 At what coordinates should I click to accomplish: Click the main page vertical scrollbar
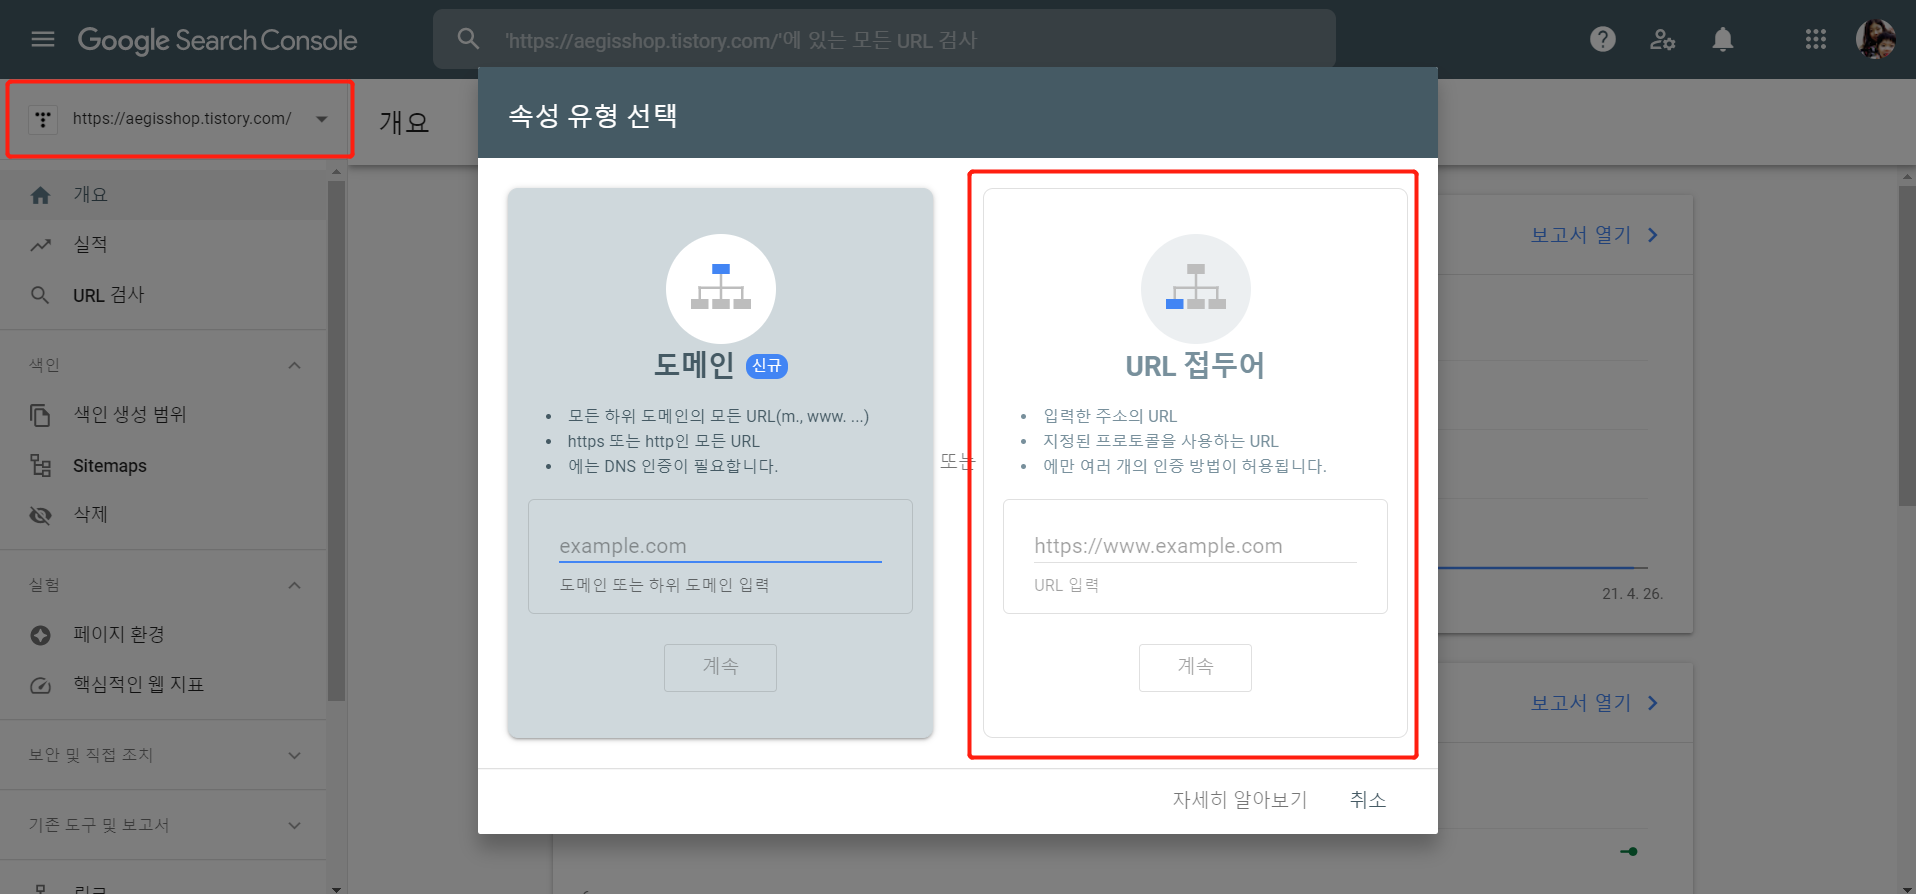click(1907, 345)
